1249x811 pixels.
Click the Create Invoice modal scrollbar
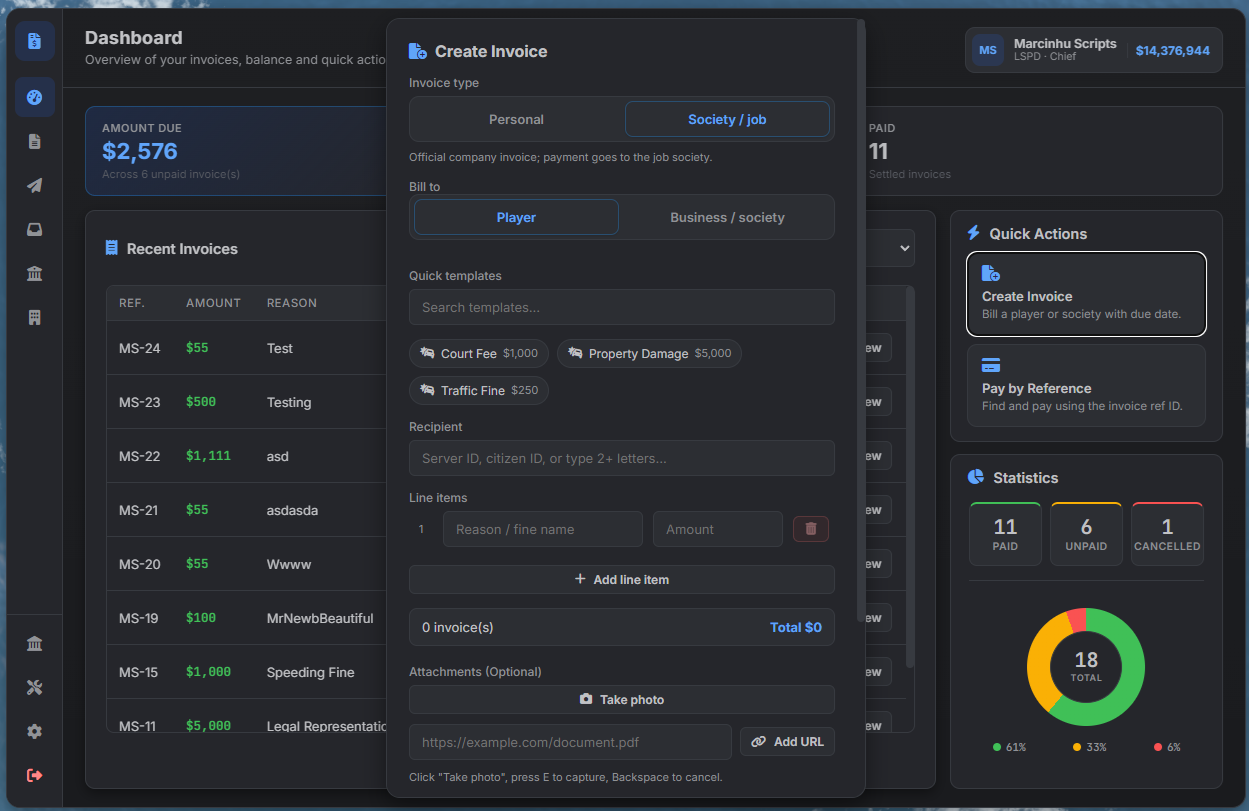click(861, 320)
